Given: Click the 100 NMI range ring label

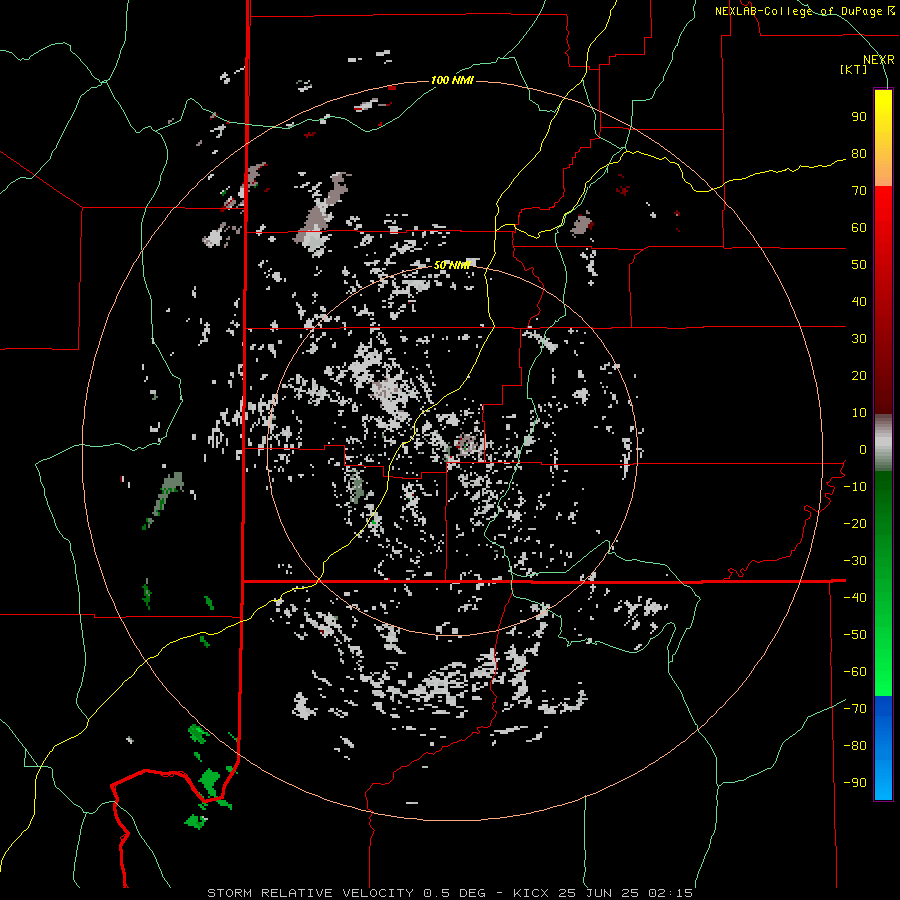Looking at the screenshot, I should click(452, 80).
